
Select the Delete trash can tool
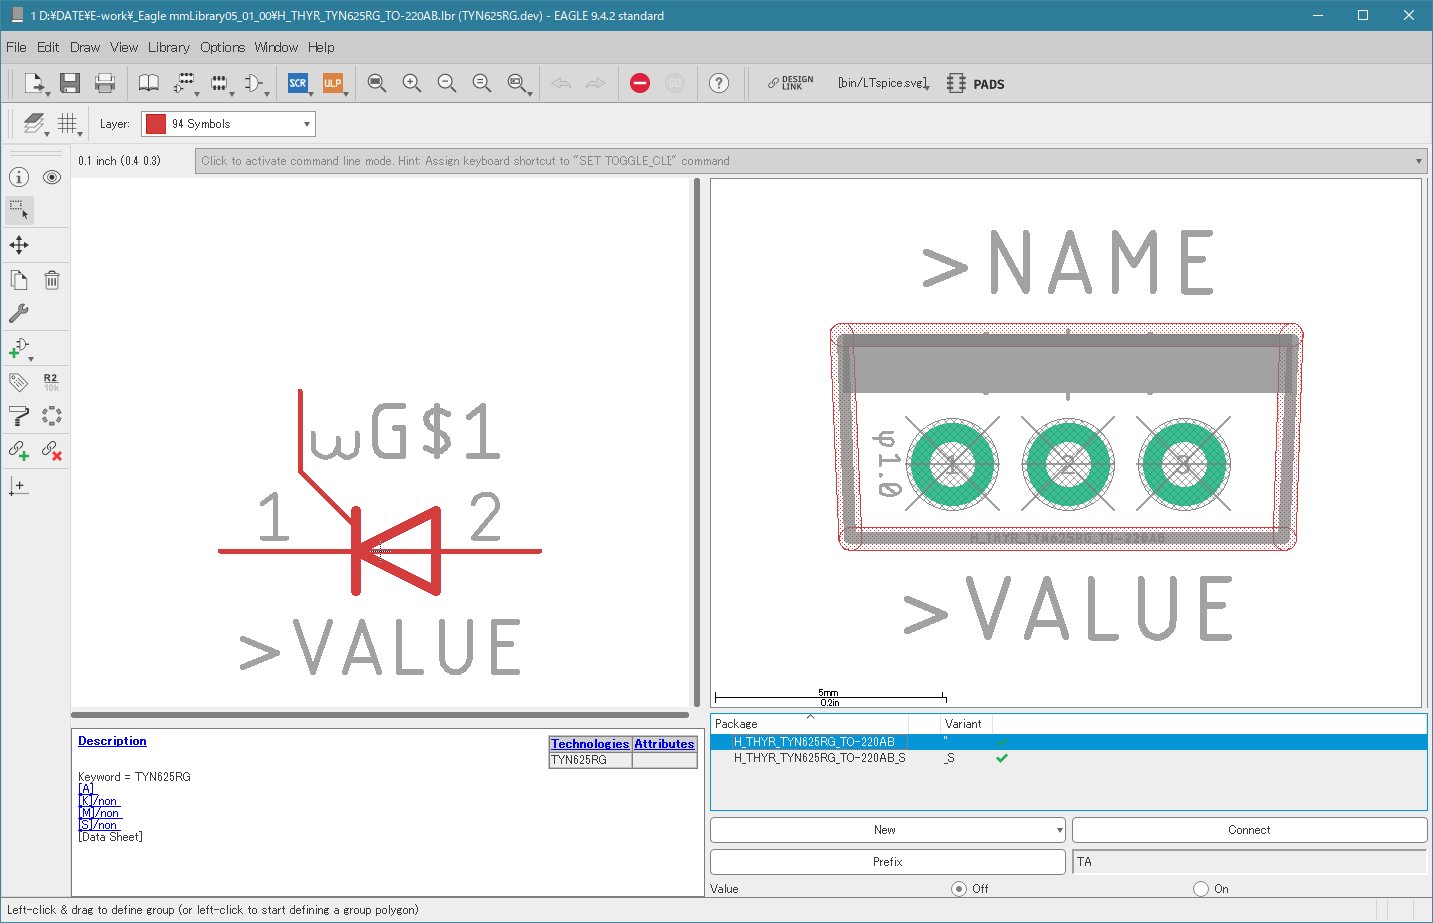(52, 280)
